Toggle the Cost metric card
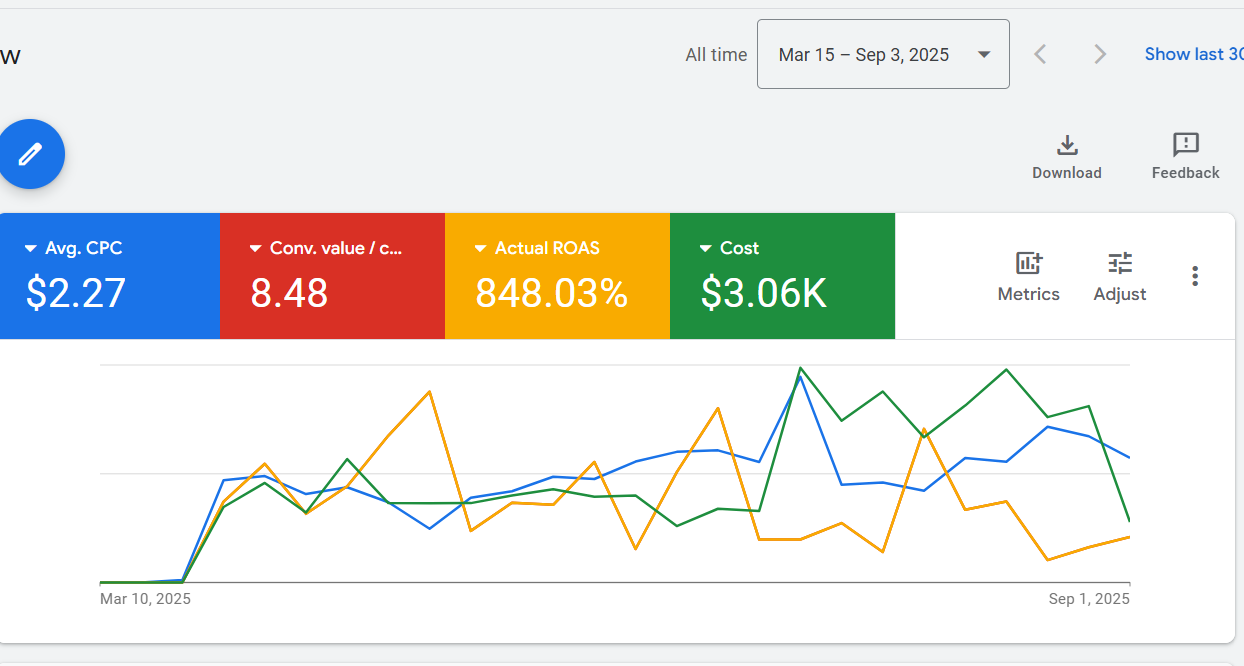Screen dimensions: 1244x666 [782, 276]
